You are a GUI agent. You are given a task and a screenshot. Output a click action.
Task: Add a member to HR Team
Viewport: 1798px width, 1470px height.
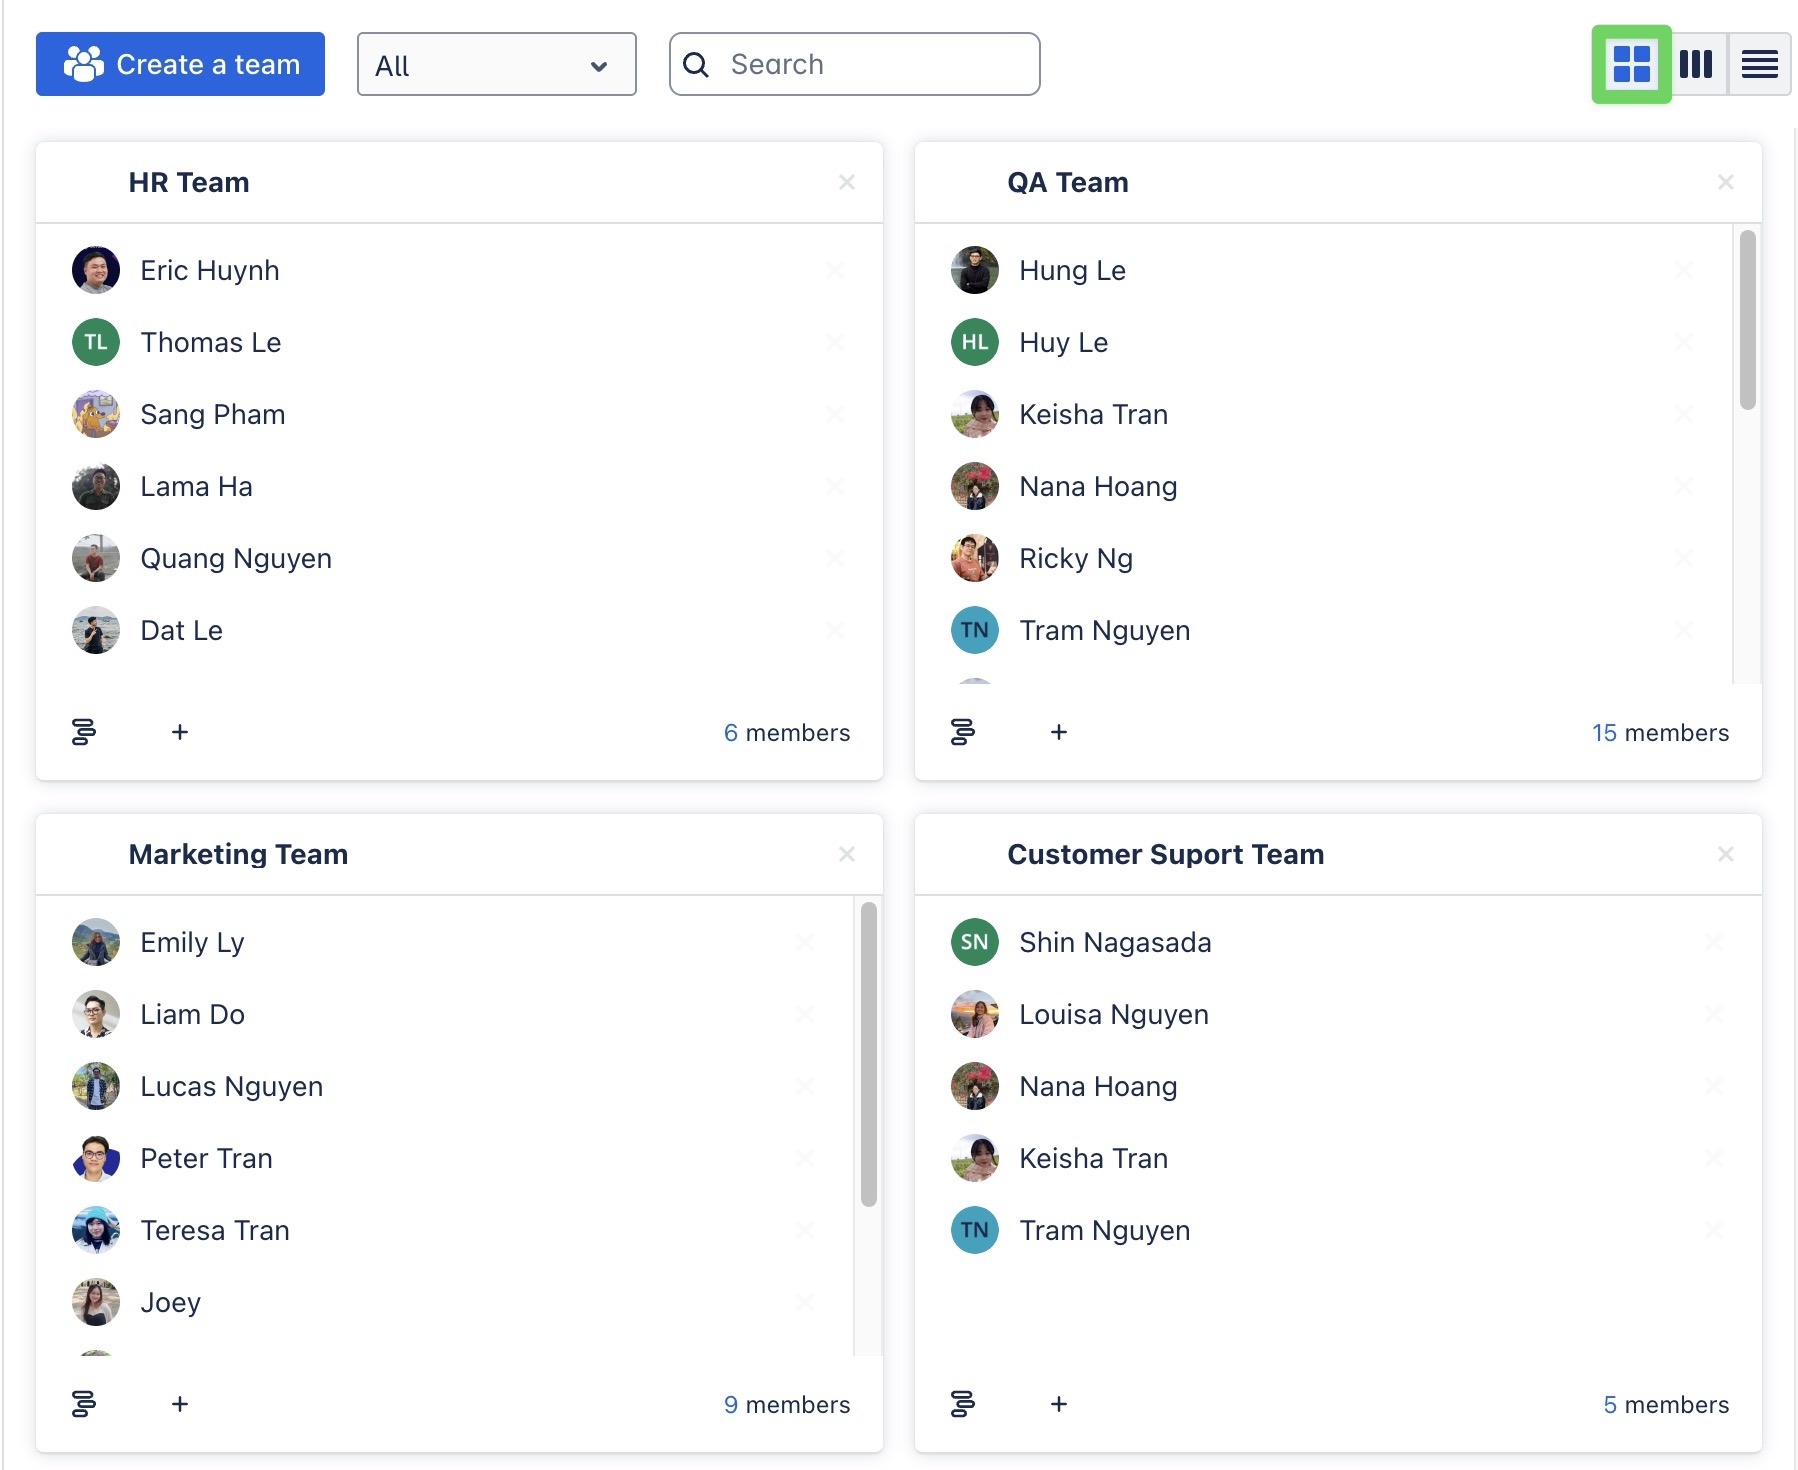tap(180, 732)
